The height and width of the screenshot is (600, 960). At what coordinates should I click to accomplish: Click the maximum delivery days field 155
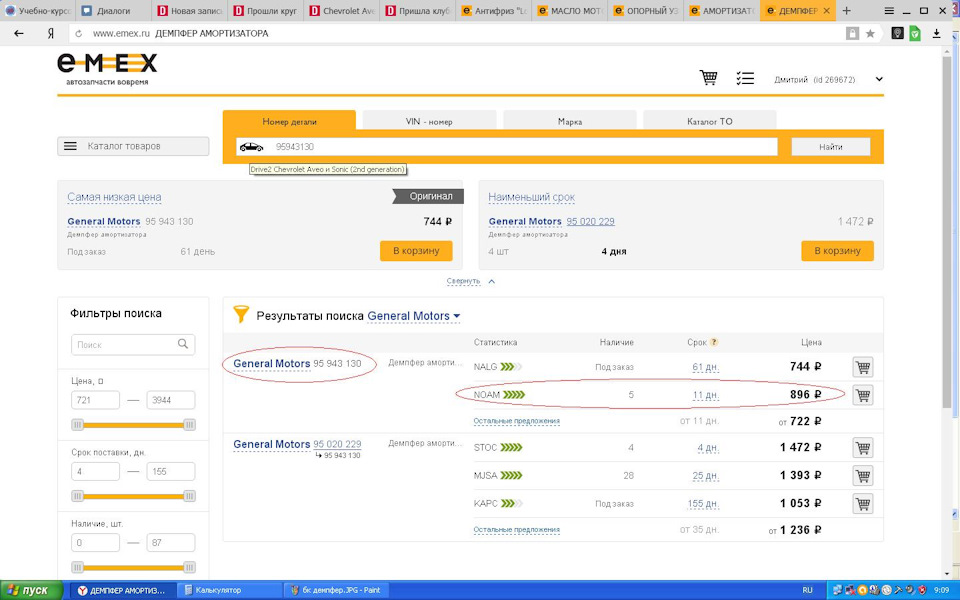click(171, 471)
